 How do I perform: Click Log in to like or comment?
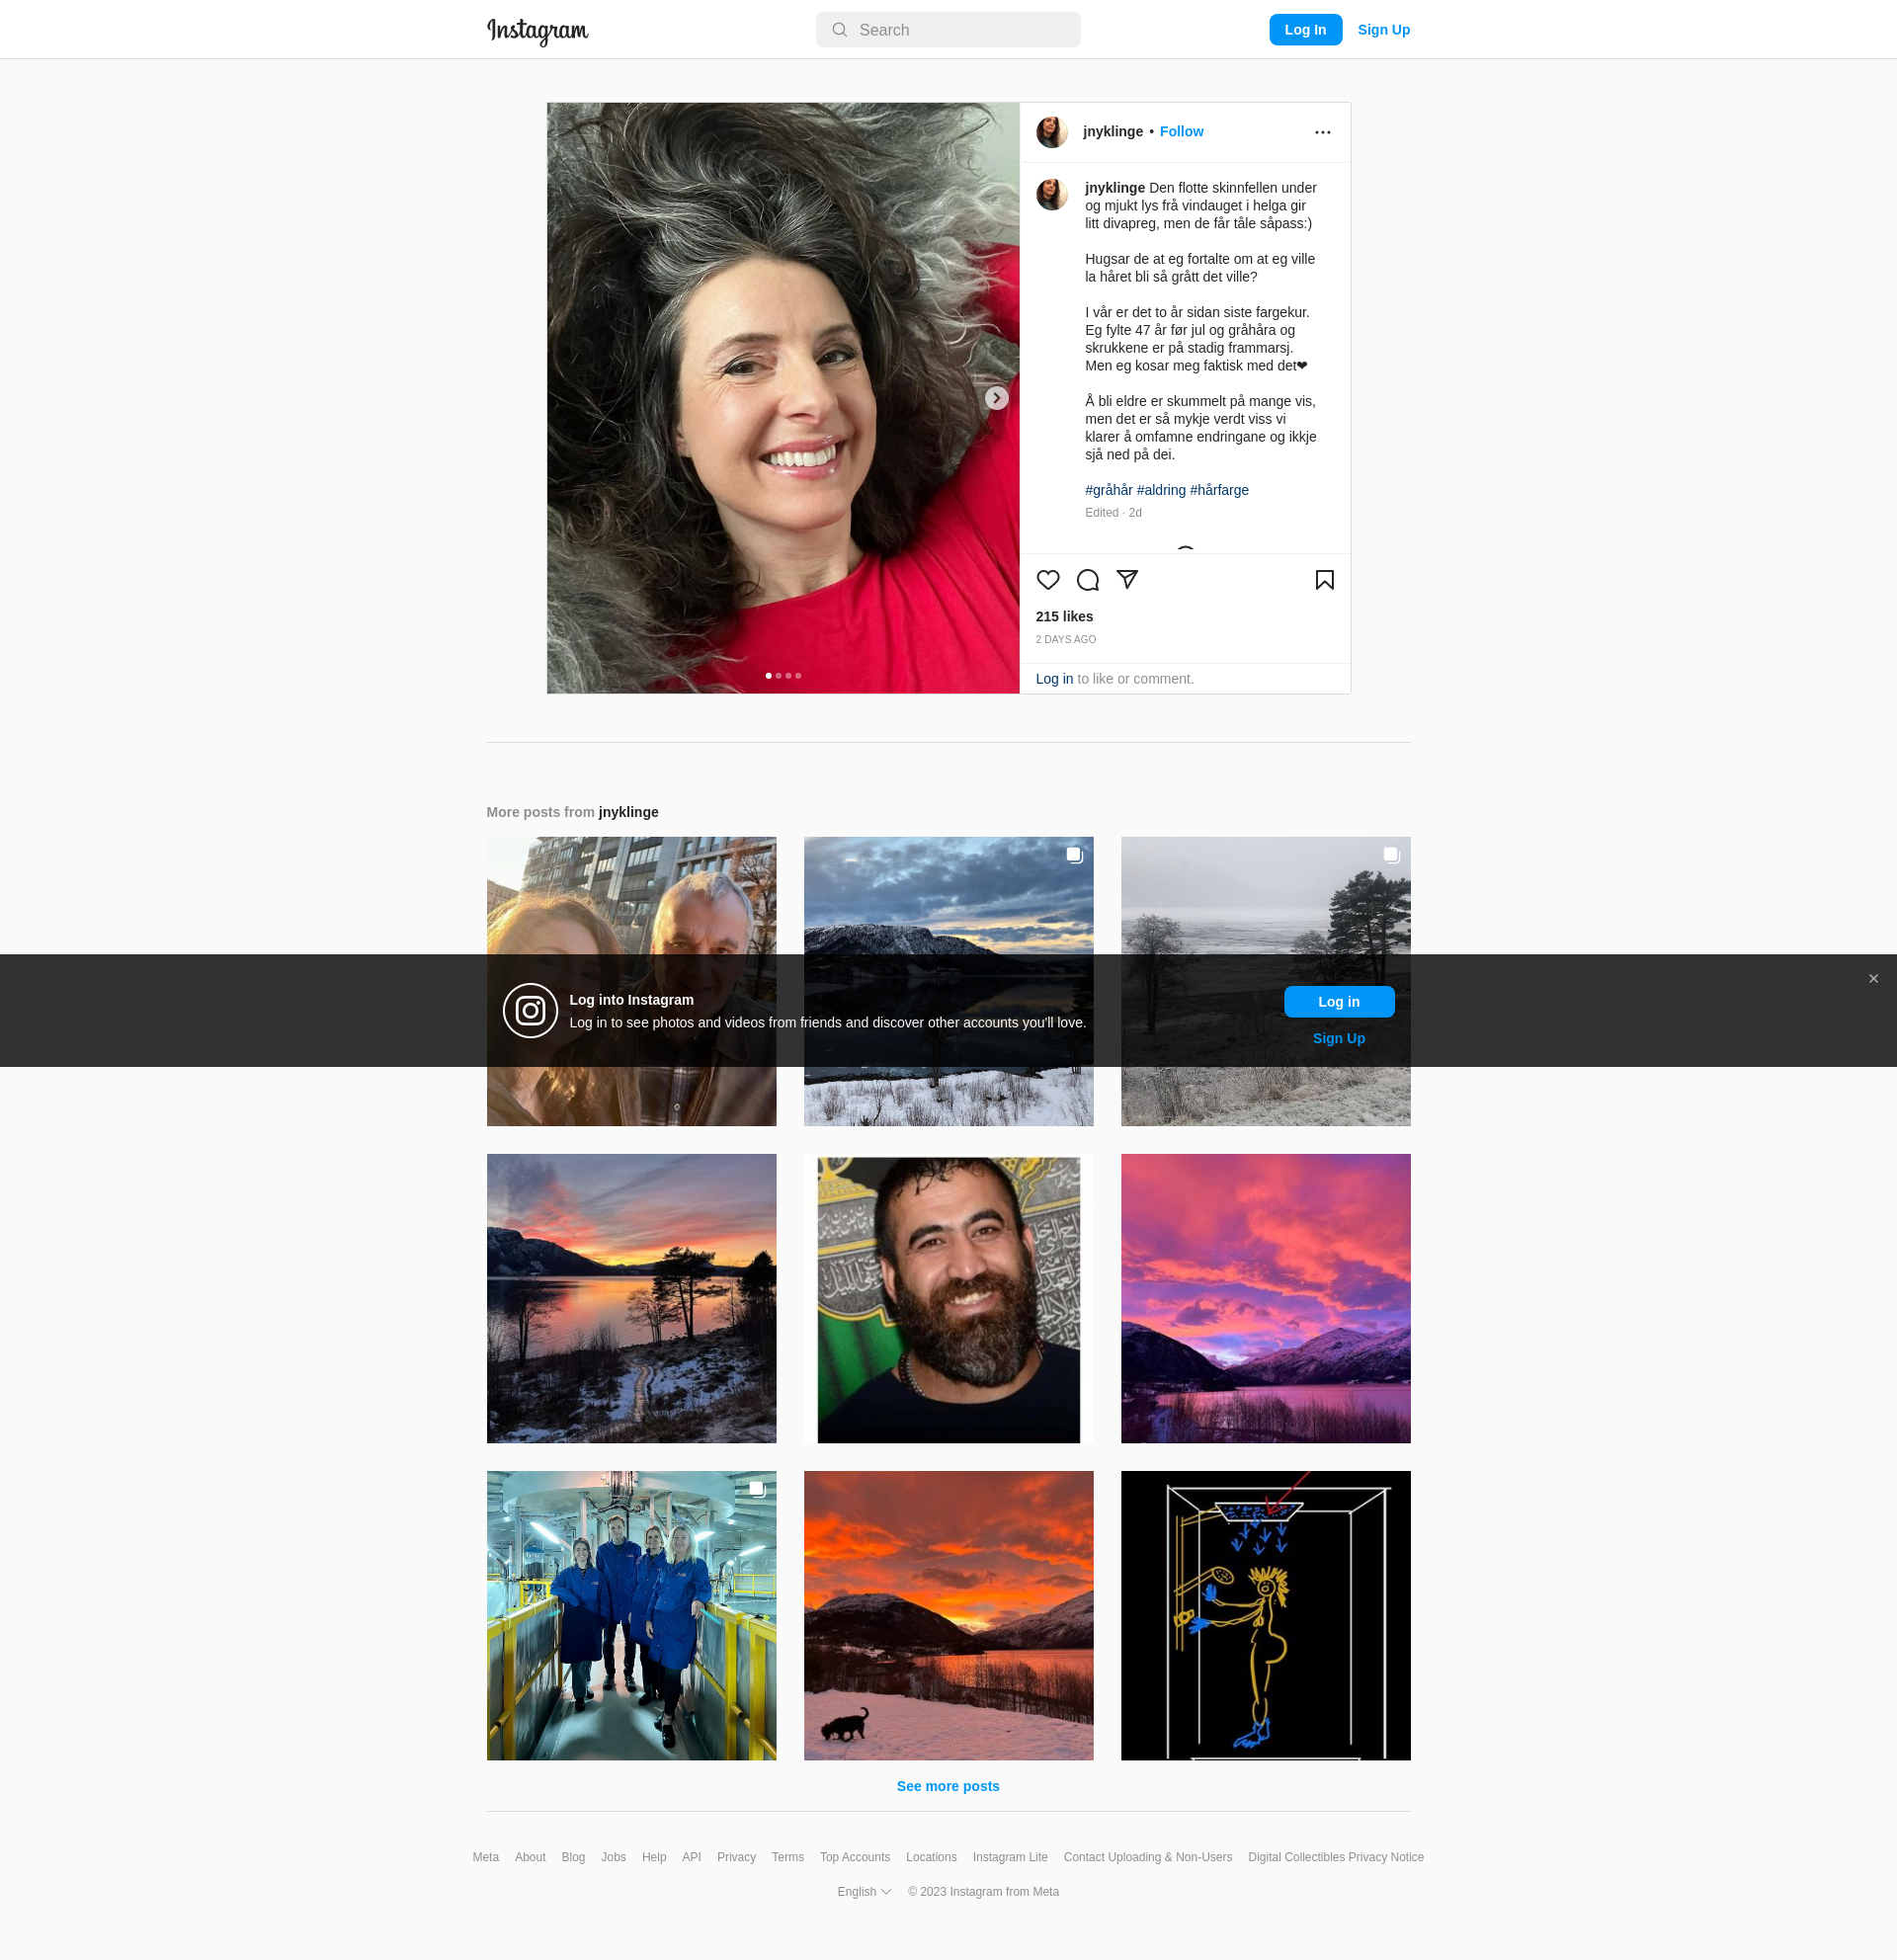pos(1054,679)
